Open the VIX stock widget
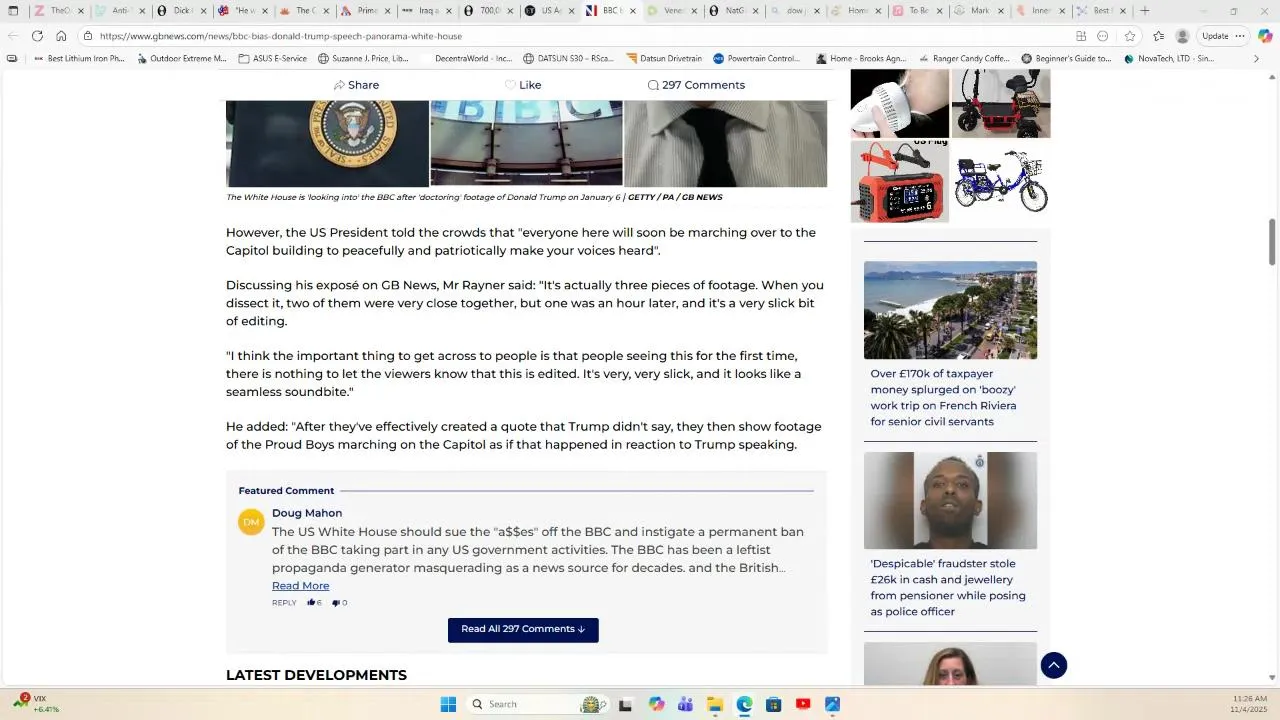This screenshot has width=1280, height=720. tap(35, 704)
